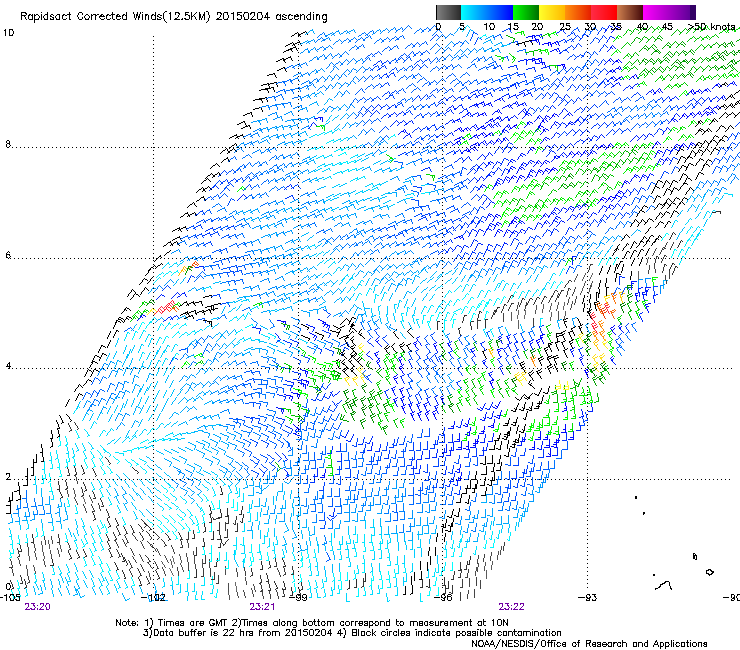Click the orange 25-30 knots legend swatch
Viewport: 740px width, 650px height.
(x=578, y=12)
